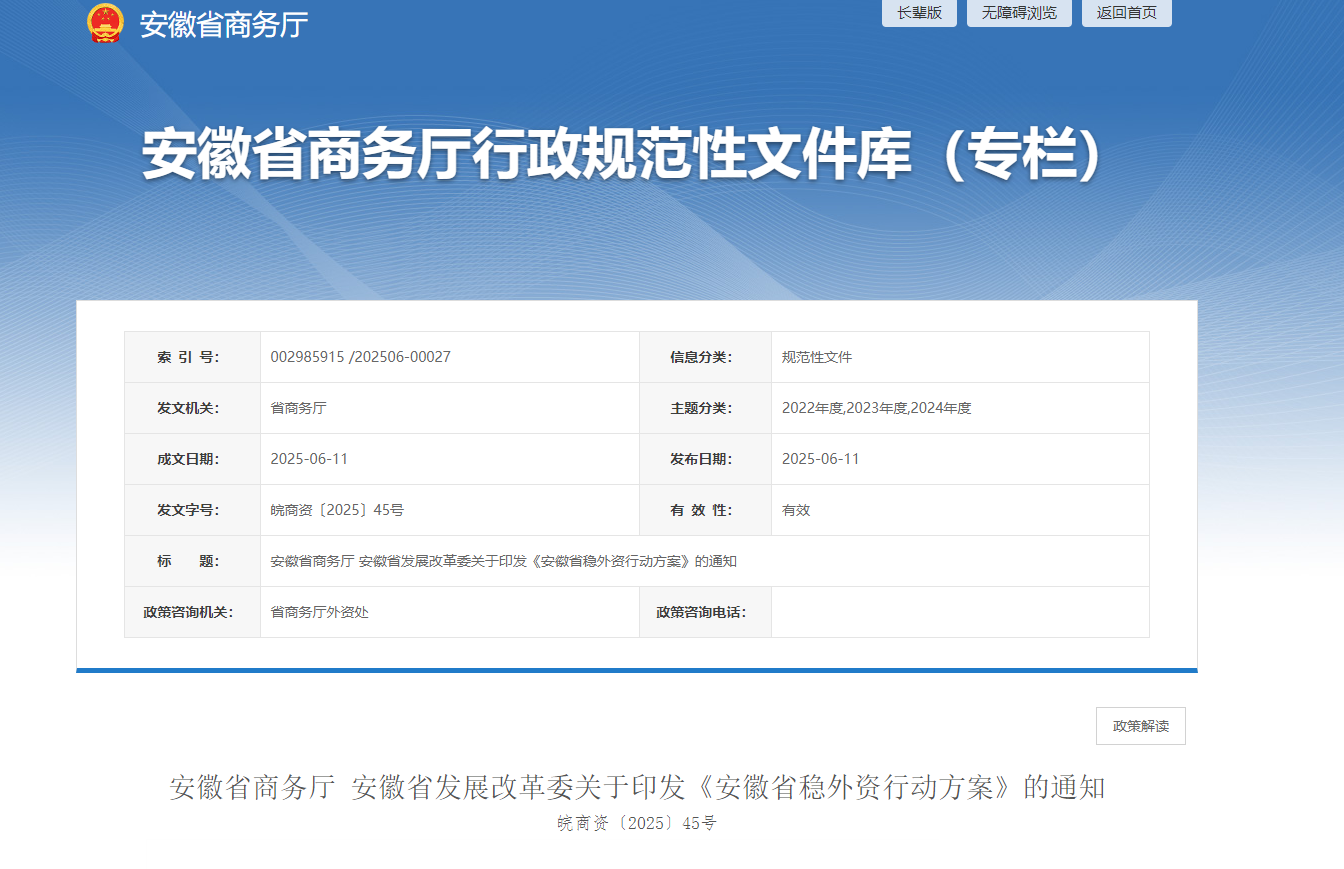1344x869 pixels.
Task: Click 返回首页 to return home
Action: point(1126,13)
